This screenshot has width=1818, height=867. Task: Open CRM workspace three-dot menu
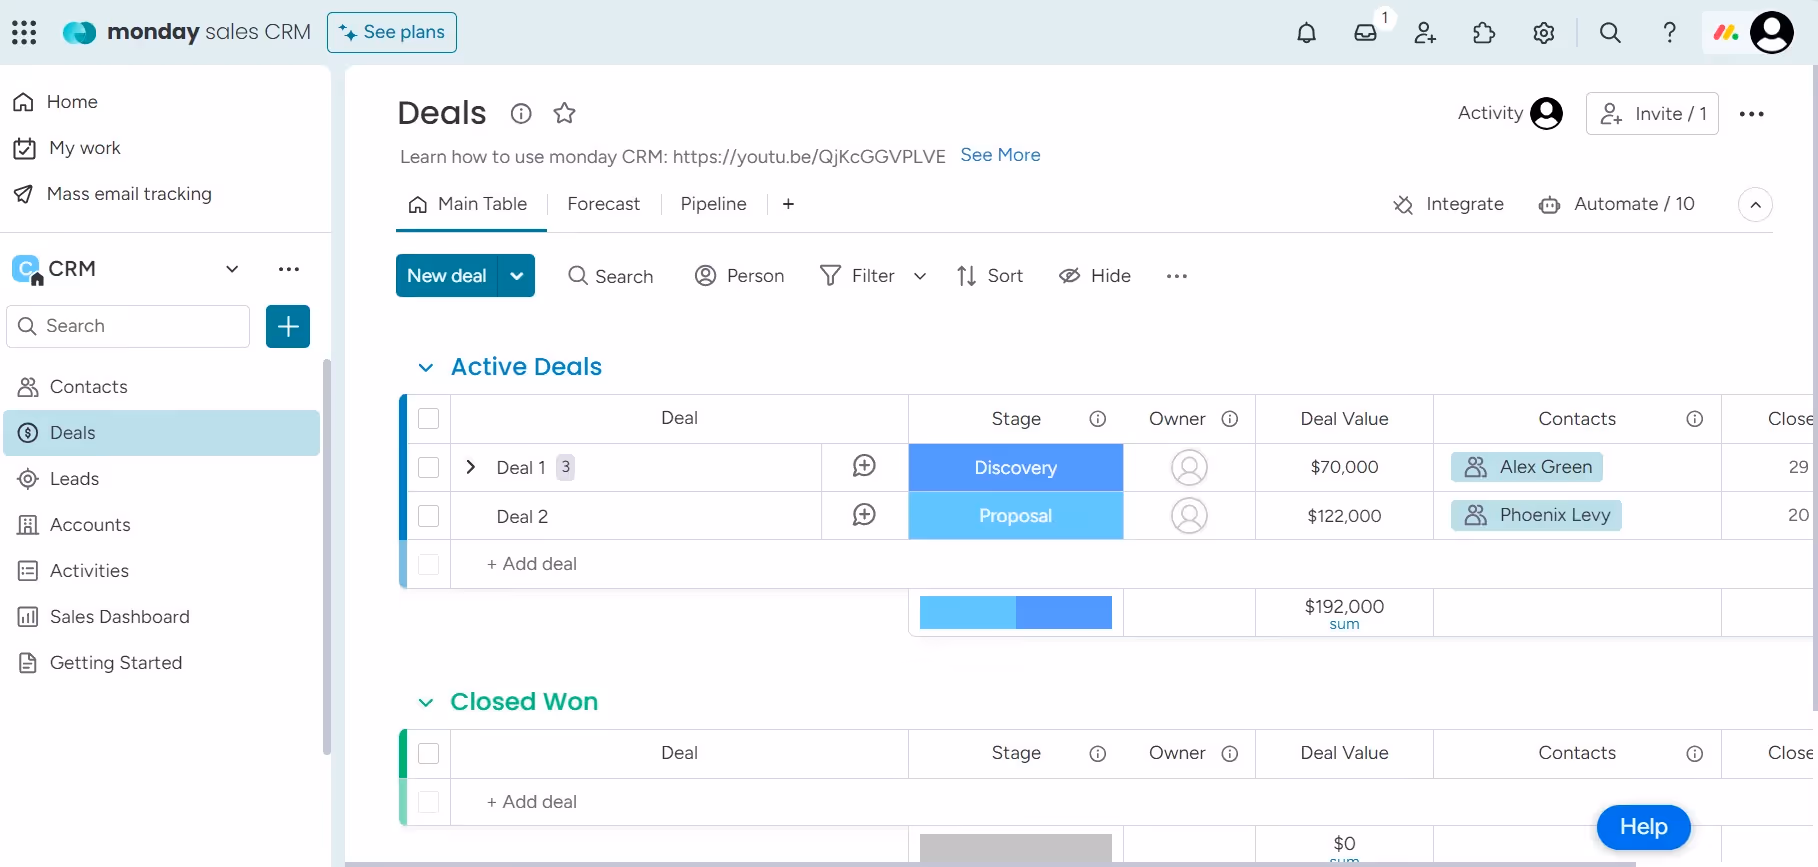289,269
